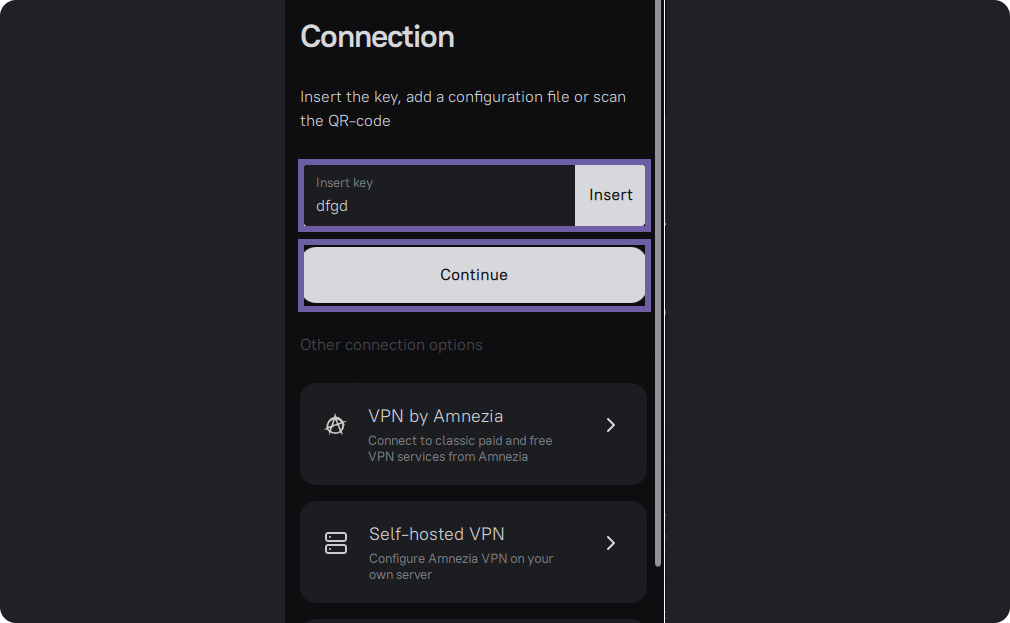Click the 'Insert key' field label

coord(344,183)
